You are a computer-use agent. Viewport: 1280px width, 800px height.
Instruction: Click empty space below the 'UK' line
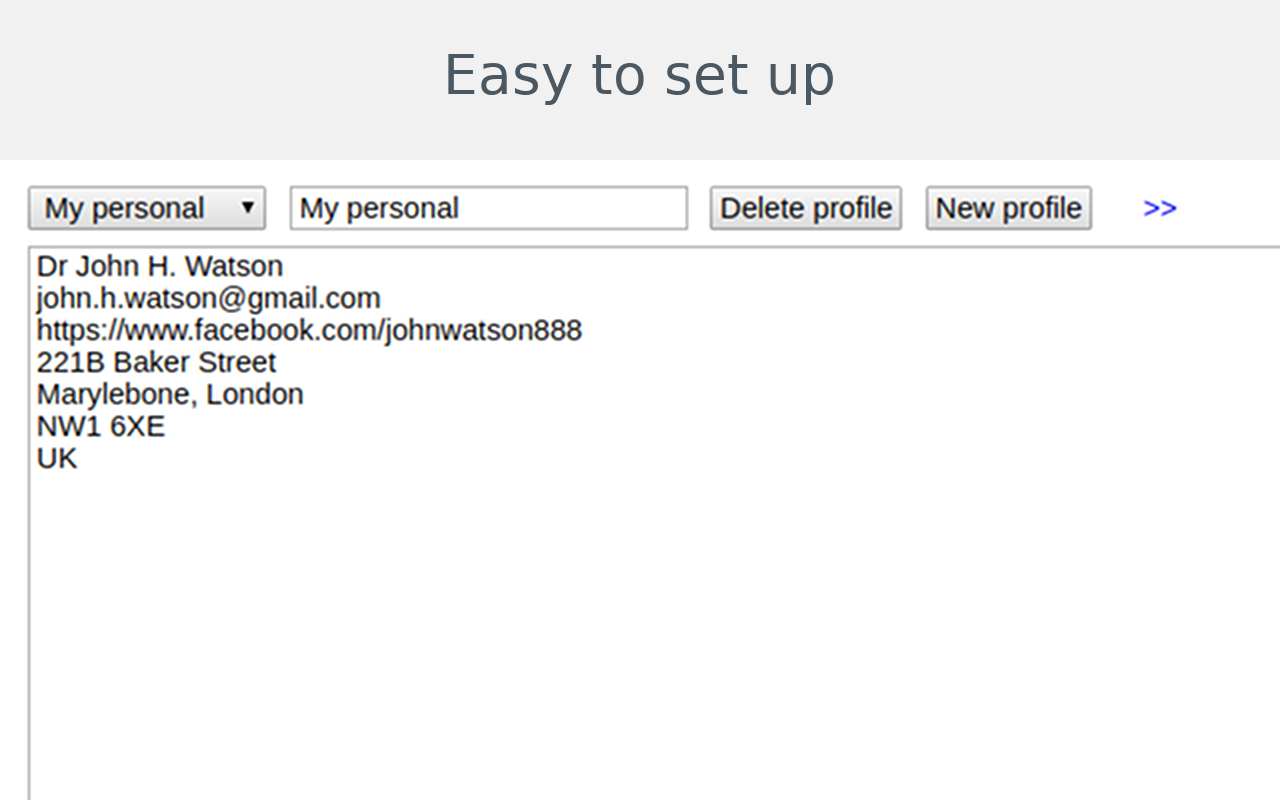coord(600,620)
